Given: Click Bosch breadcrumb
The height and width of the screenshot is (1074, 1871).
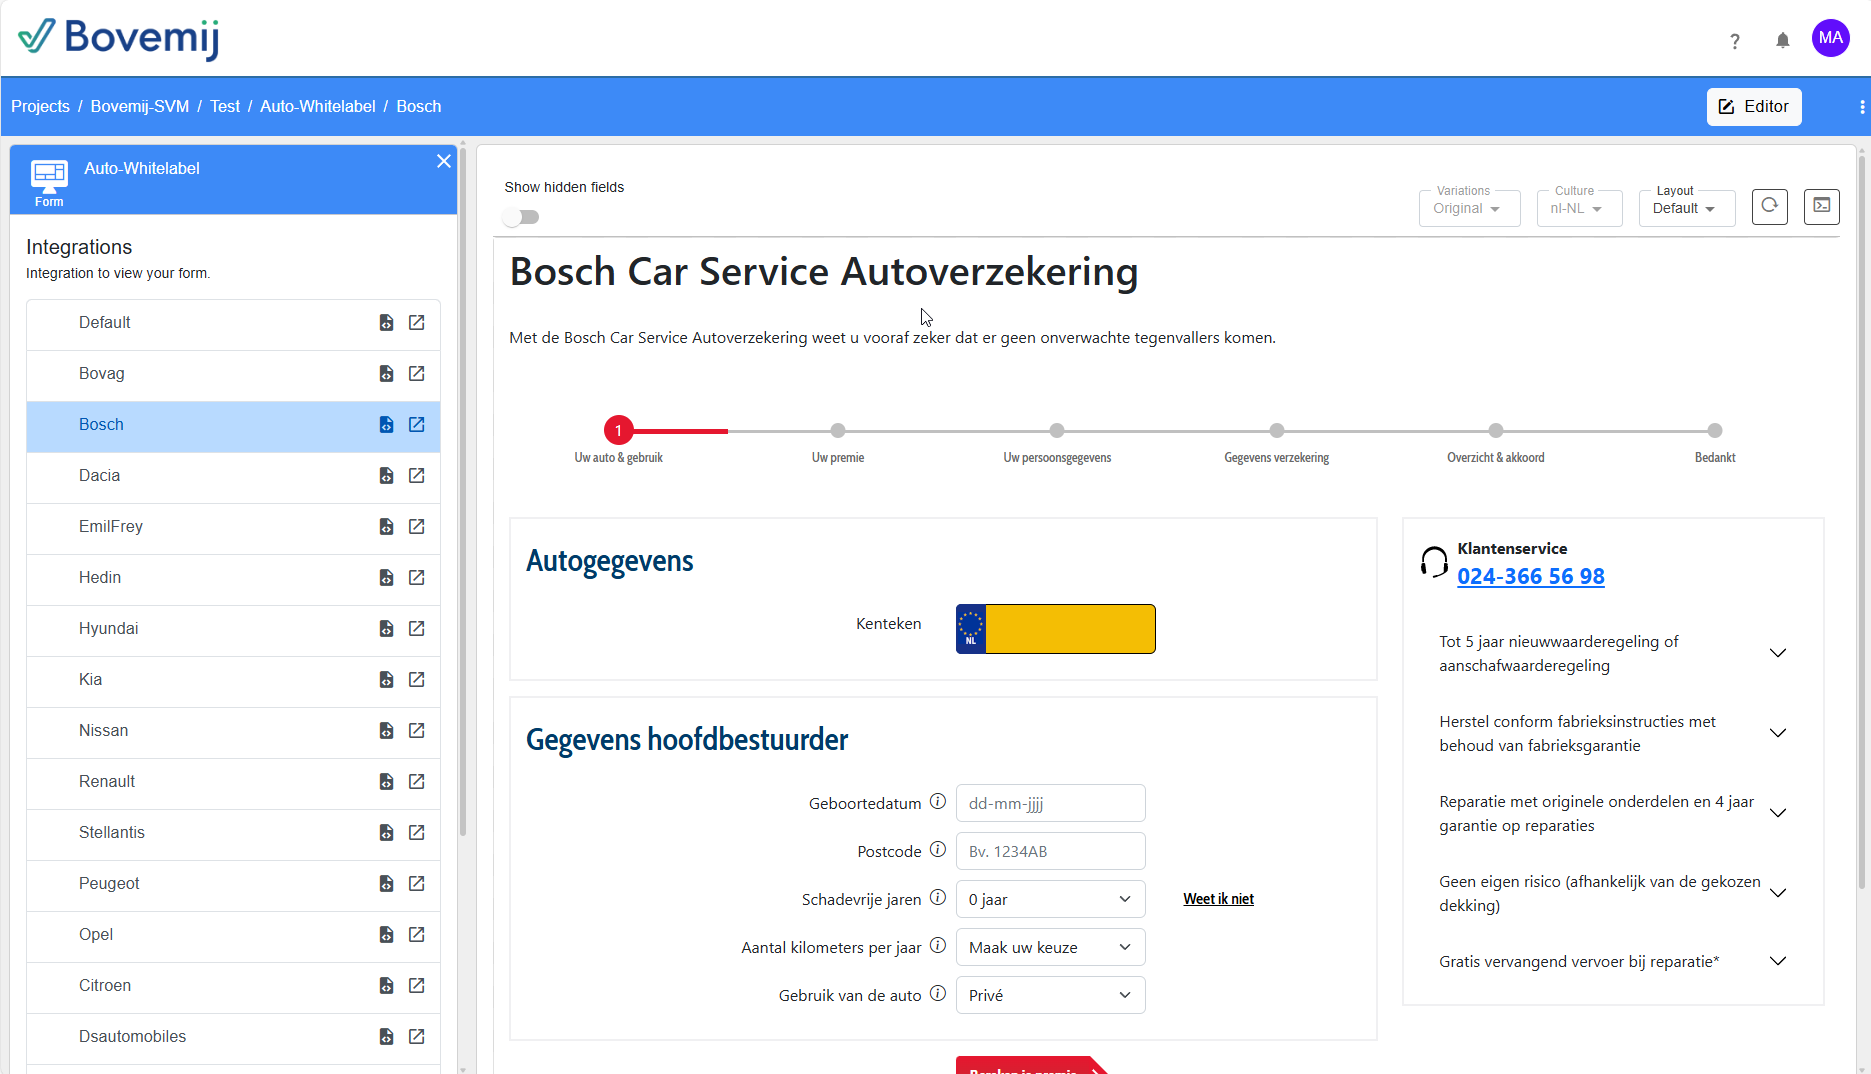Looking at the screenshot, I should click(x=419, y=106).
